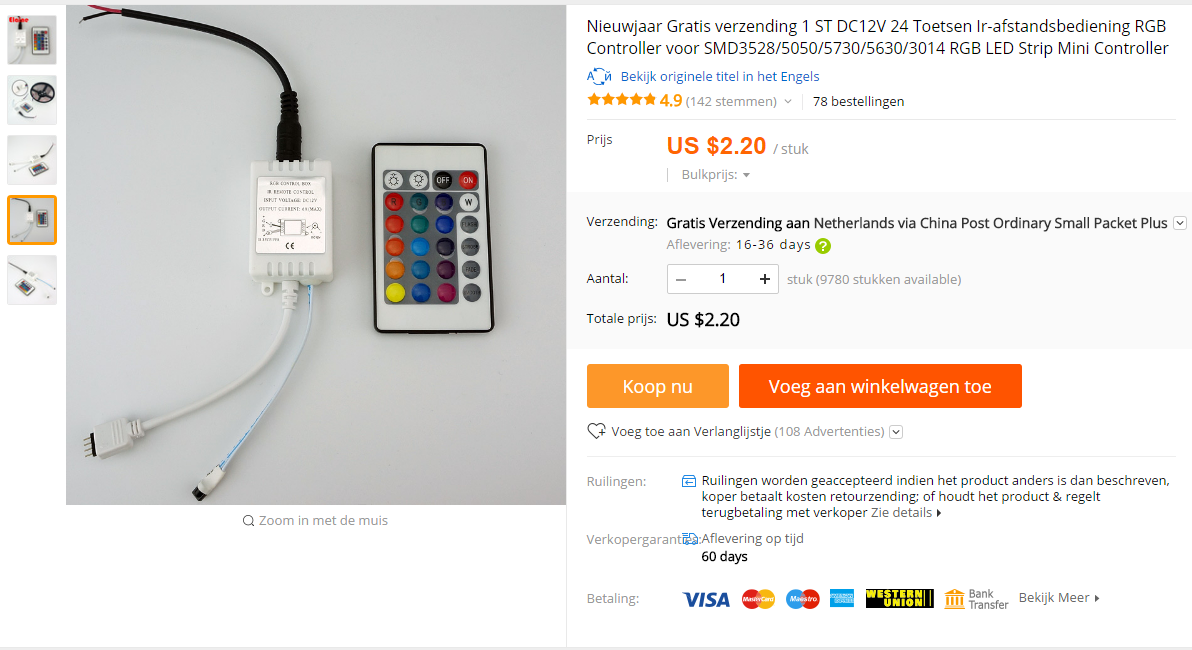This screenshot has width=1192, height=650.
Task: Click the quantity input field
Action: (723, 279)
